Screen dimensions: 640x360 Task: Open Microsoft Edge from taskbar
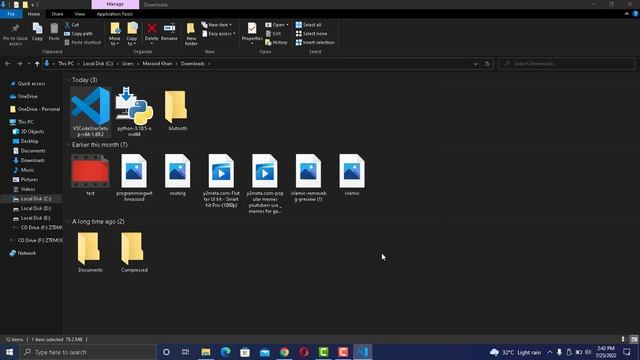pos(225,352)
